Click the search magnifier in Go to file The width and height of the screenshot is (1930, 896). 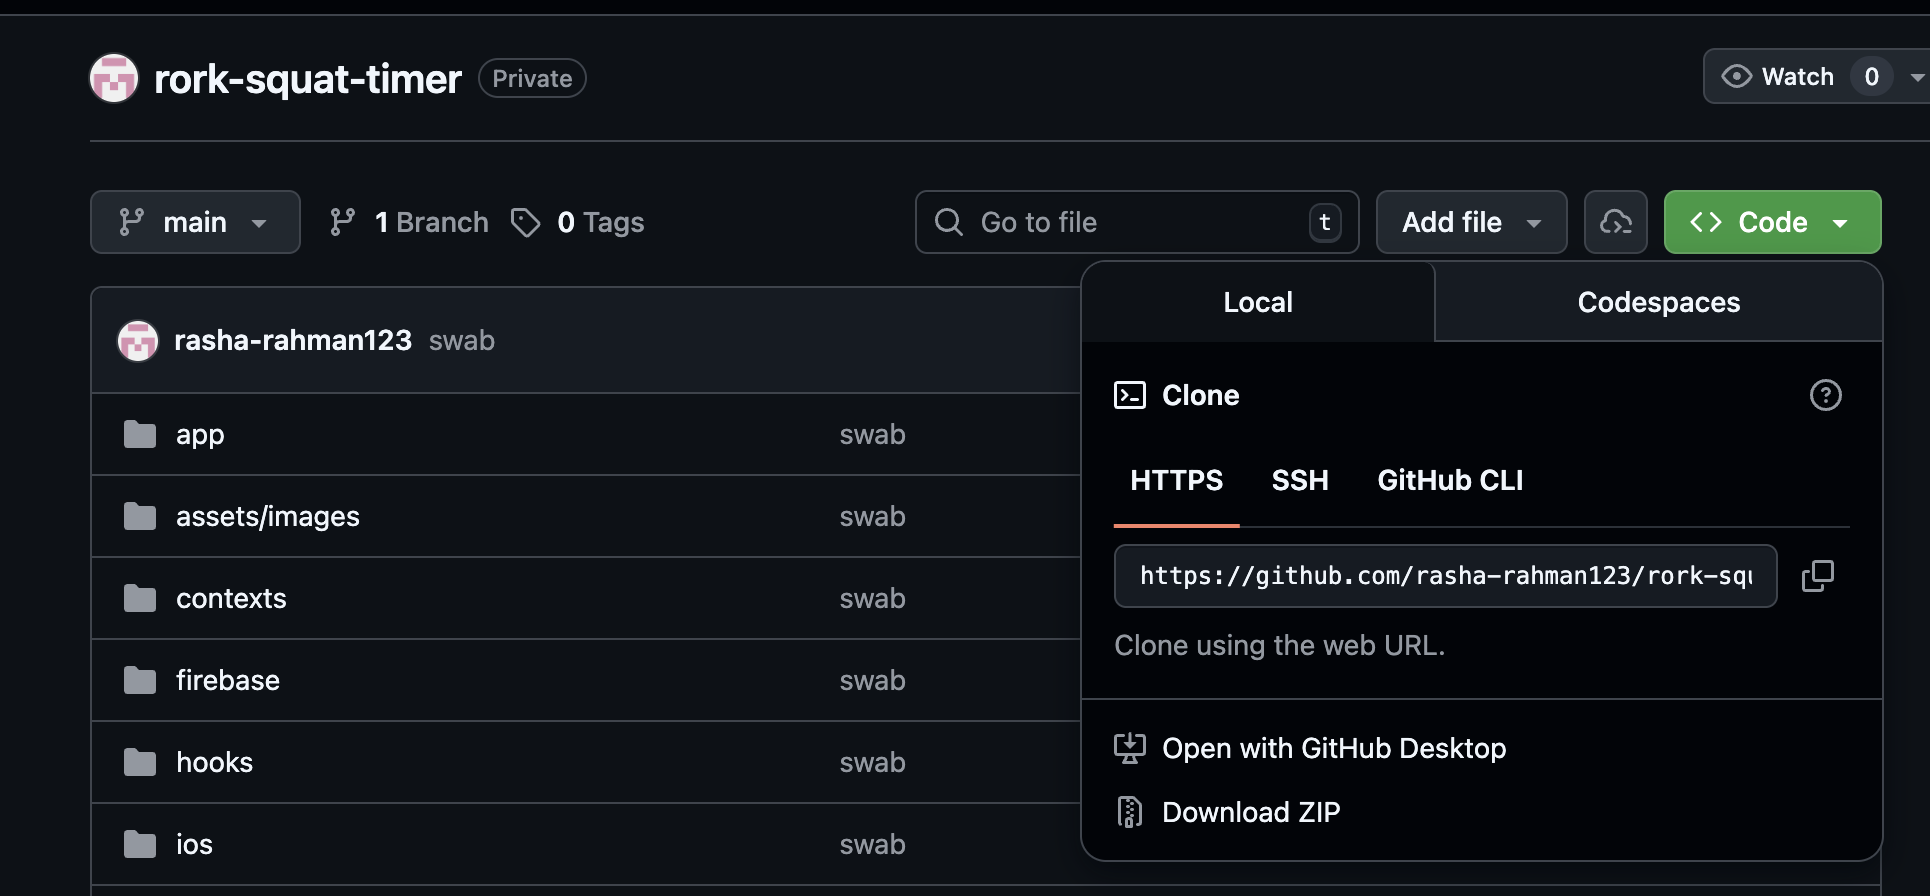[x=949, y=222]
